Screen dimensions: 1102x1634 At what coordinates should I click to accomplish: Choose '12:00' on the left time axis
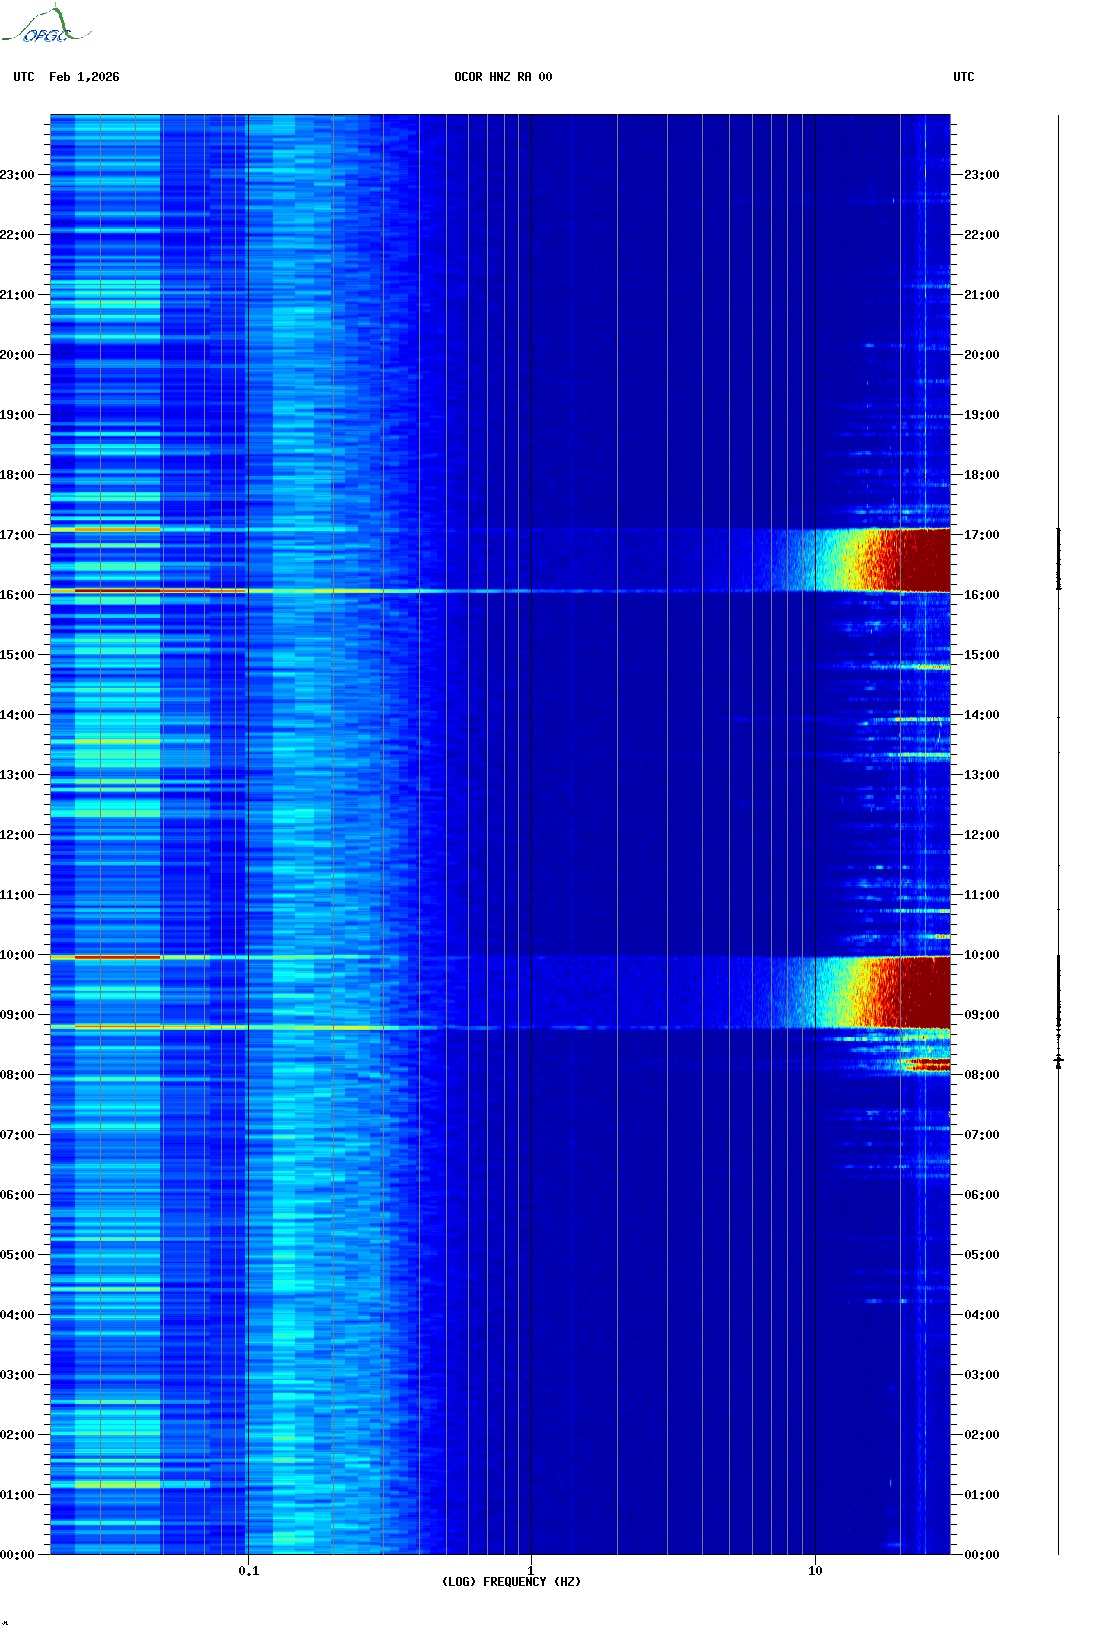point(17,835)
